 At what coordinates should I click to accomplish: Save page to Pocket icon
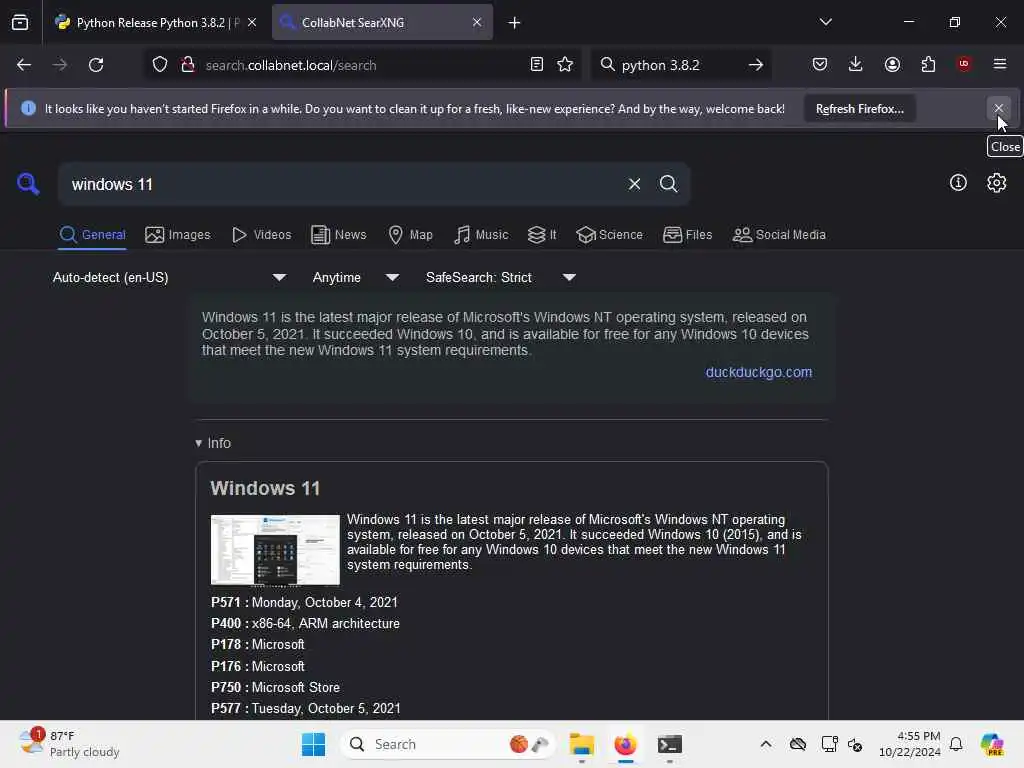[820, 64]
